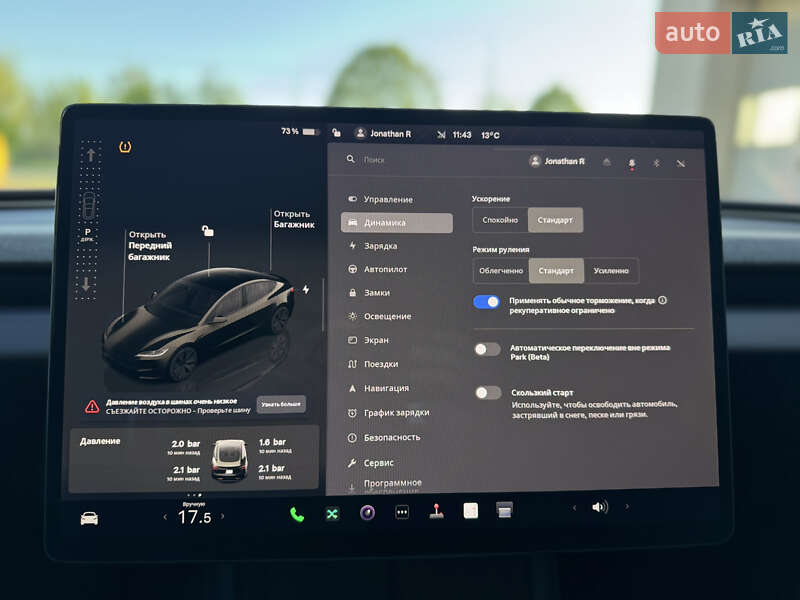The image size is (800, 600).
Task: Adjust the 17.5 temperature control
Action: [193, 518]
